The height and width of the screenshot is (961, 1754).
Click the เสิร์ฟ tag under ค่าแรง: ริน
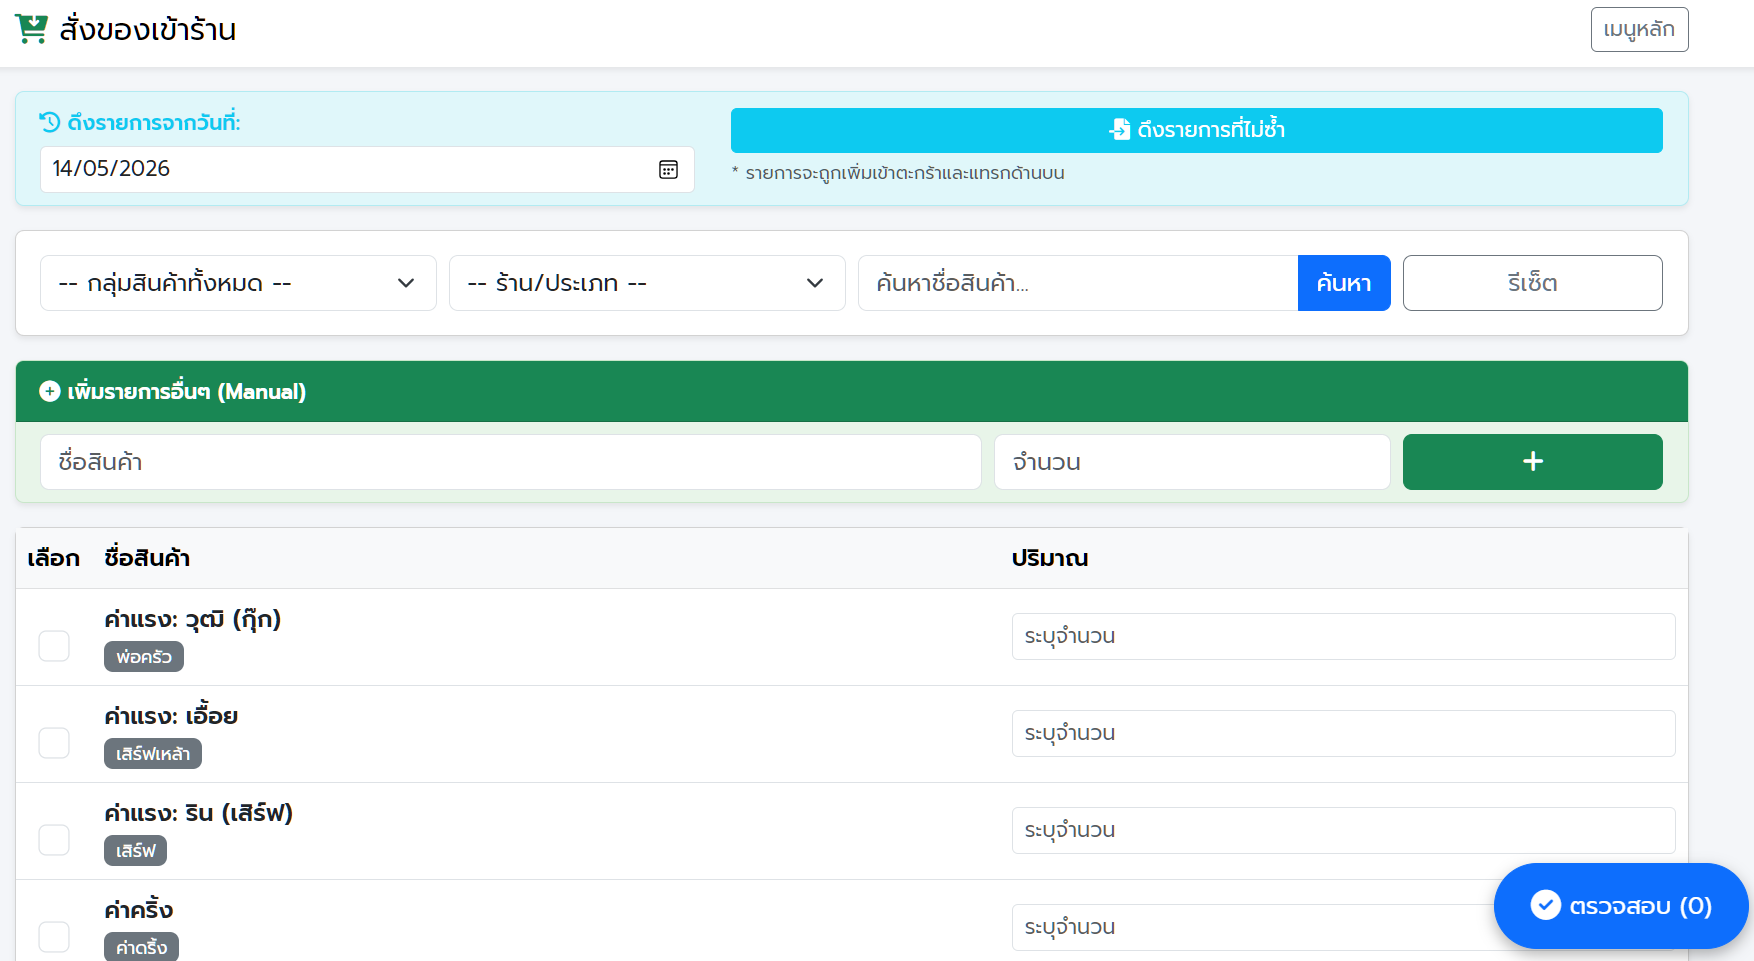pos(135,851)
